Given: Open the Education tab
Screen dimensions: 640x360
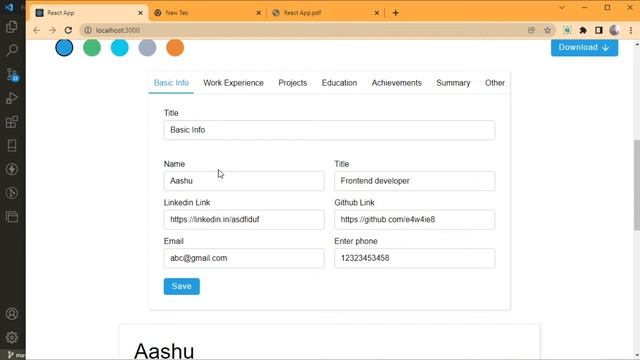Looking at the screenshot, I should tap(339, 83).
